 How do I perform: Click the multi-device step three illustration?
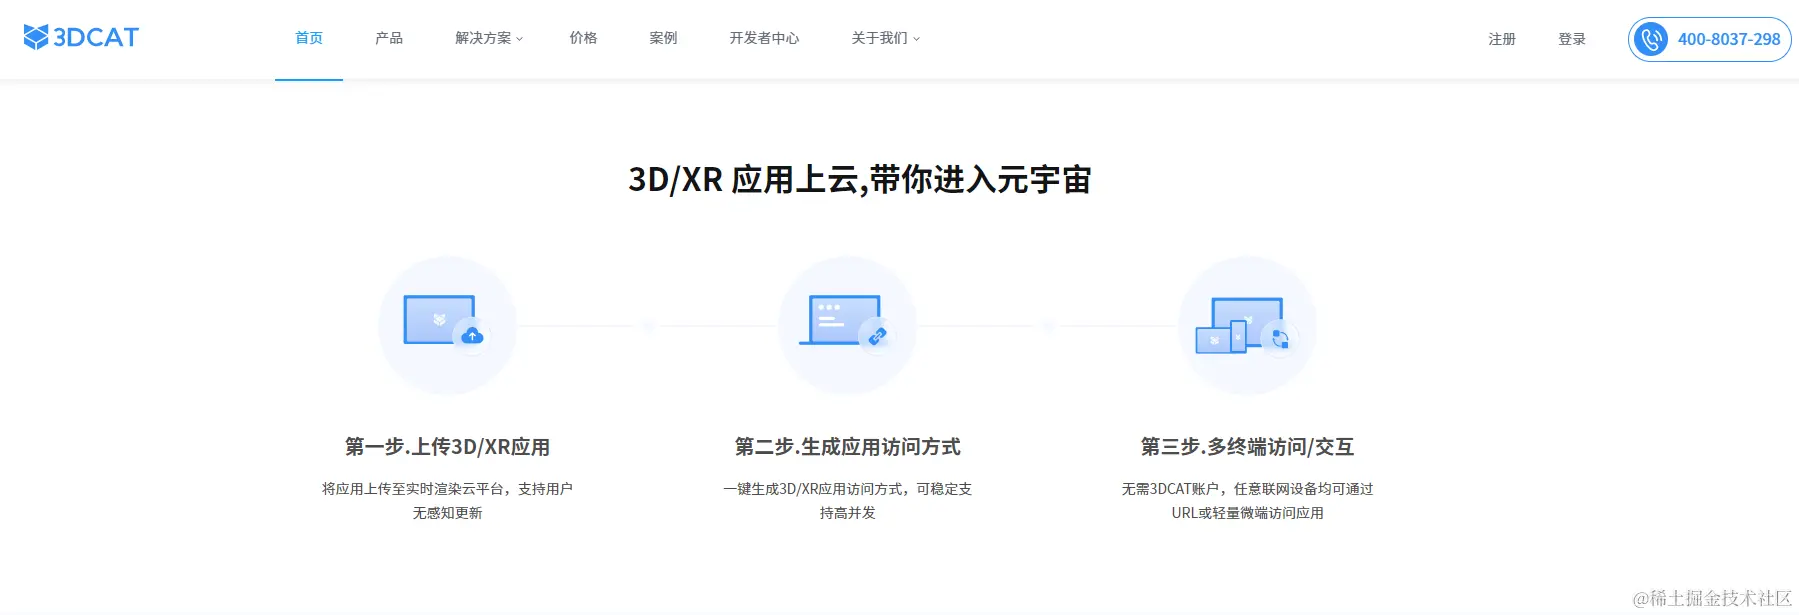pos(1247,325)
